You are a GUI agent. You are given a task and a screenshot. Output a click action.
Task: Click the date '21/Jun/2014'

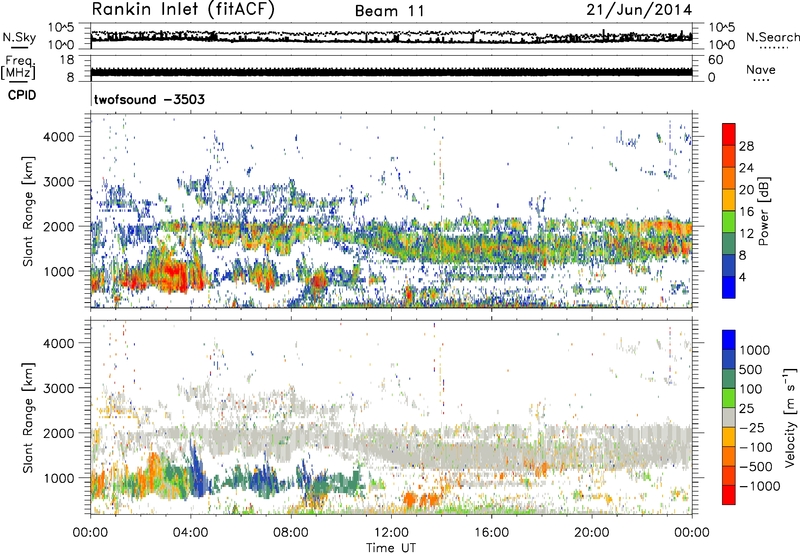[639, 10]
